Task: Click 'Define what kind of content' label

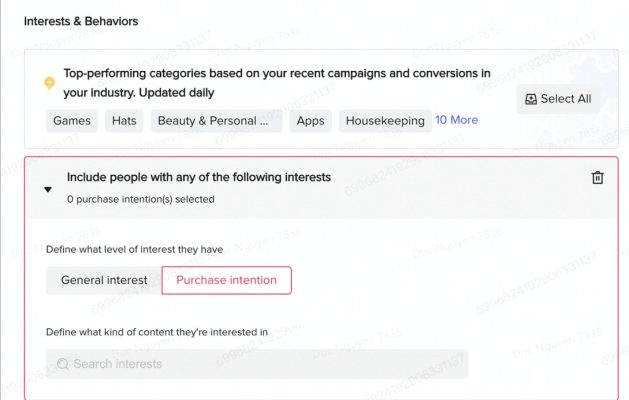Action: point(157,332)
